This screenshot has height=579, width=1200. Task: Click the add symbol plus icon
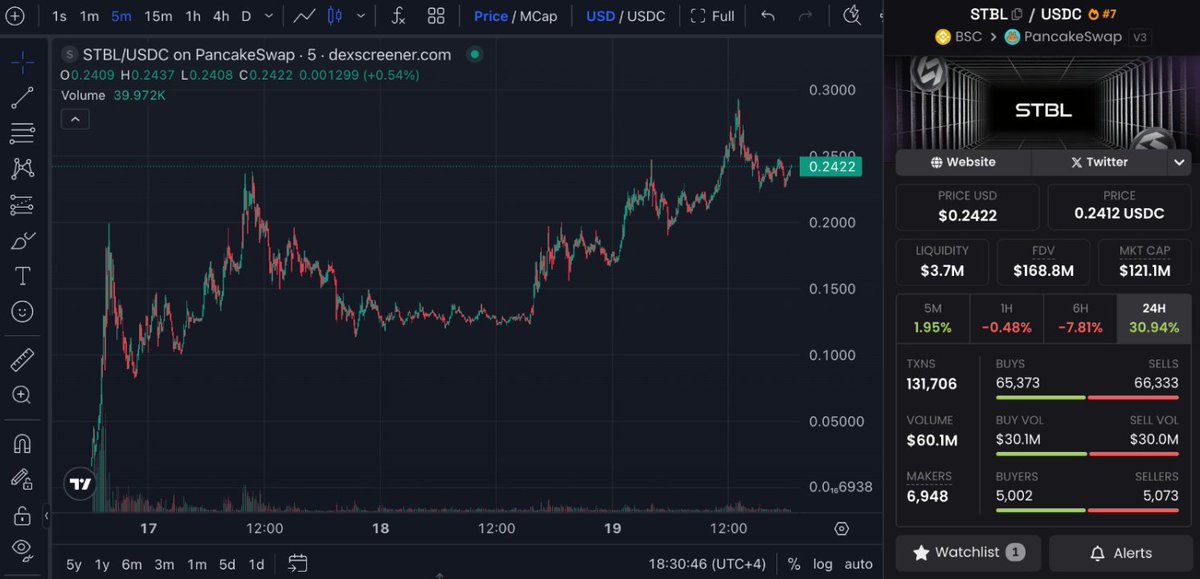pyautogui.click(x=15, y=16)
